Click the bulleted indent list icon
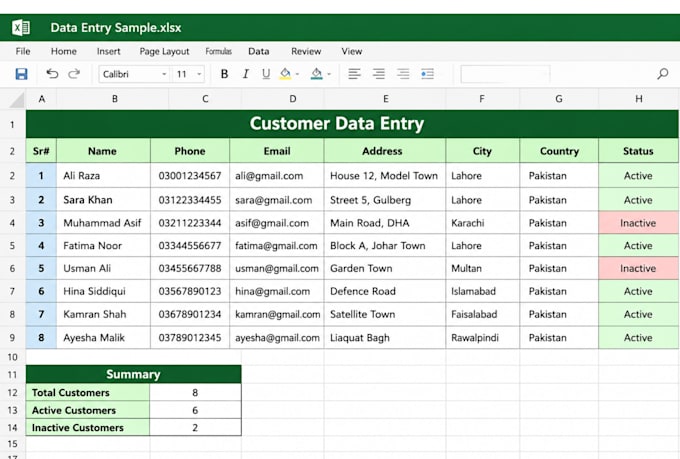Image resolution: width=680 pixels, height=459 pixels. click(427, 74)
